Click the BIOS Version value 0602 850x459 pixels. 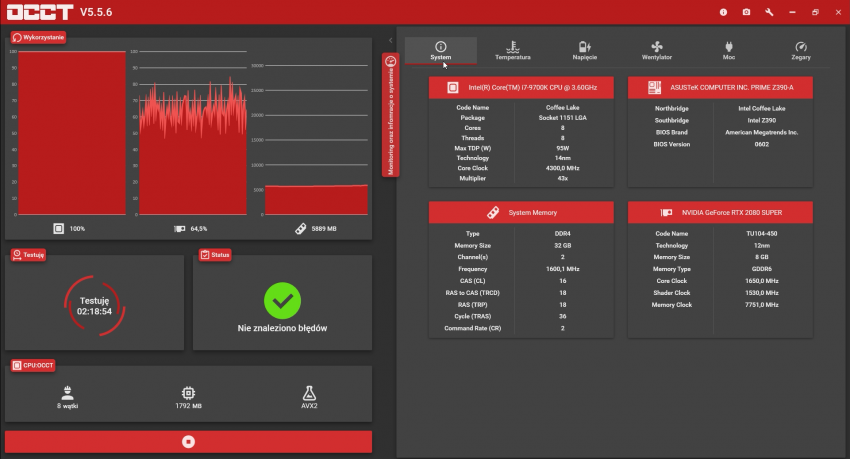(761, 144)
